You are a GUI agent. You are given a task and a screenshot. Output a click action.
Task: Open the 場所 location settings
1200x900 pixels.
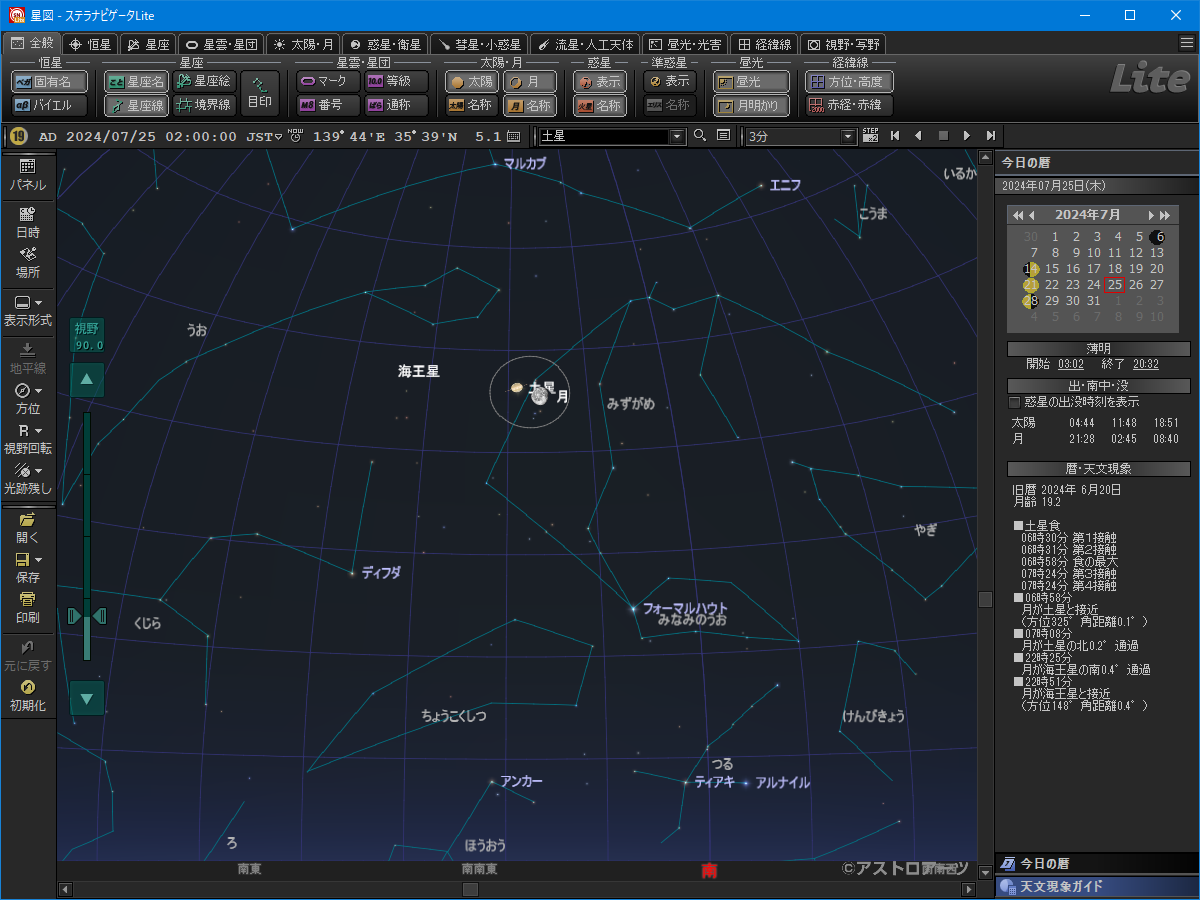(28, 262)
